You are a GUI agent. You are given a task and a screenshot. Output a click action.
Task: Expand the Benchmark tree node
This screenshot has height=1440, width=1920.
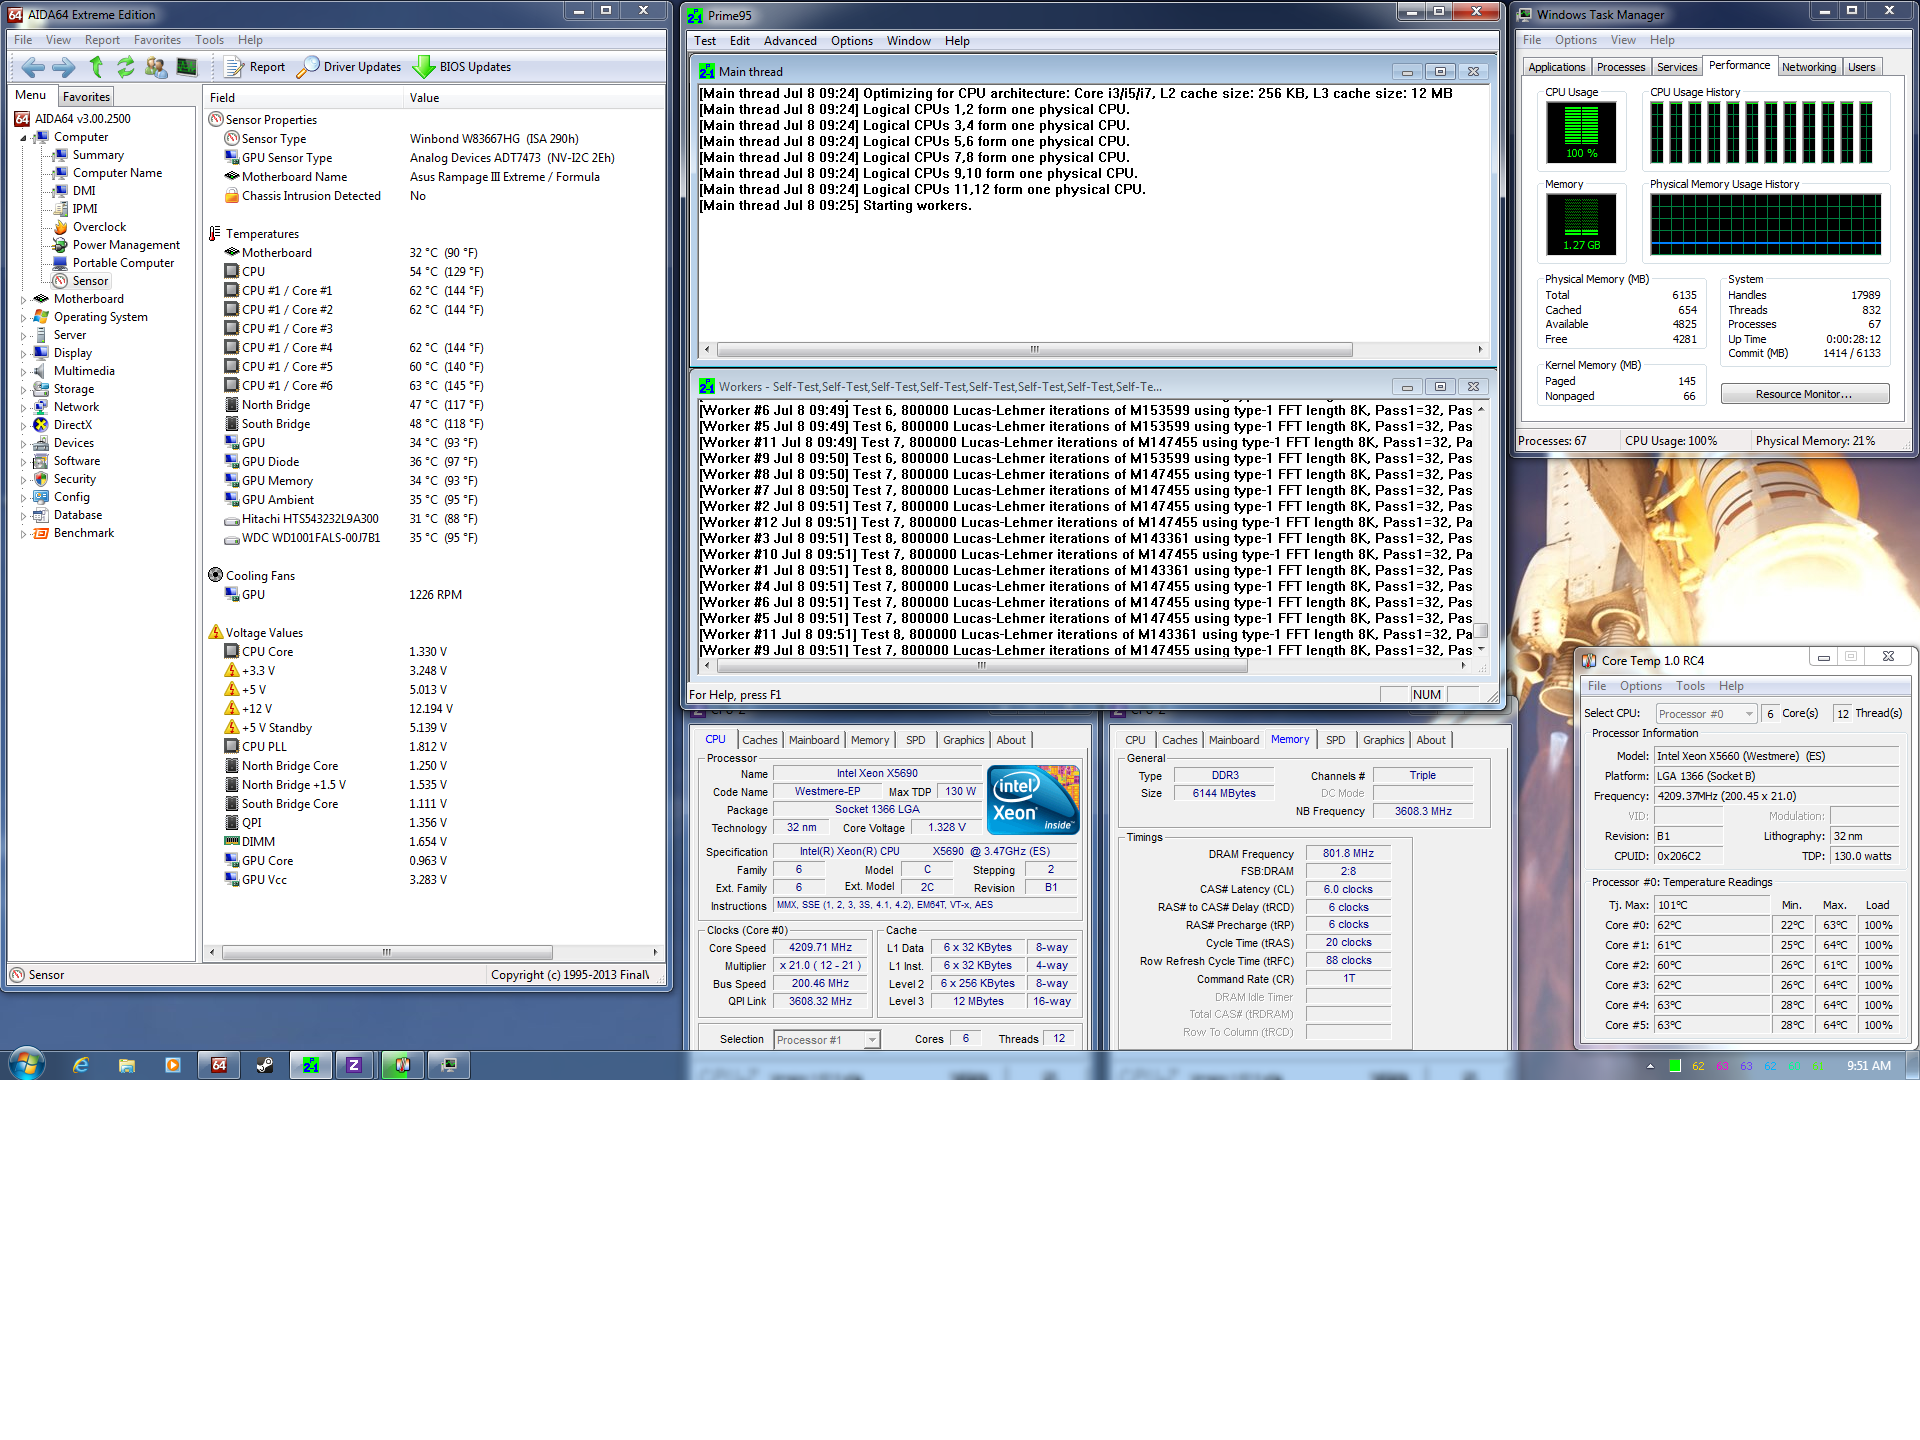pos(24,533)
